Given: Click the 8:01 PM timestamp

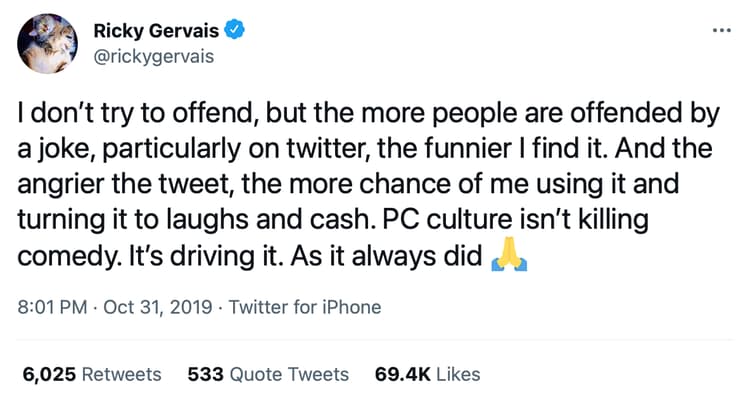Looking at the screenshot, I should point(52,307).
